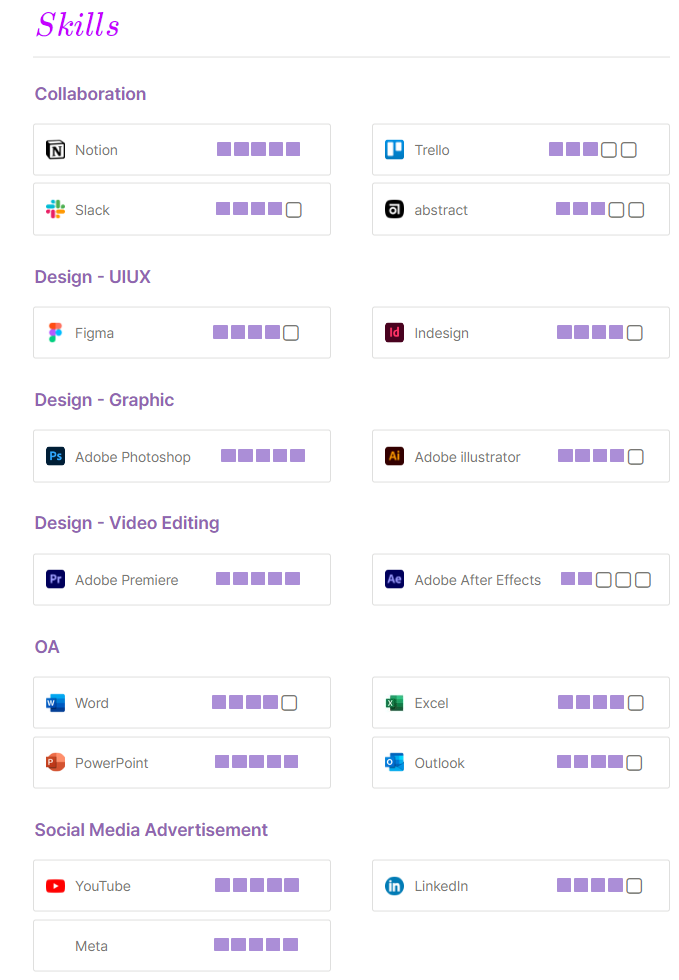The height and width of the screenshot is (980, 679).
Task: Click Trello's skill rating bar
Action: coord(593,149)
